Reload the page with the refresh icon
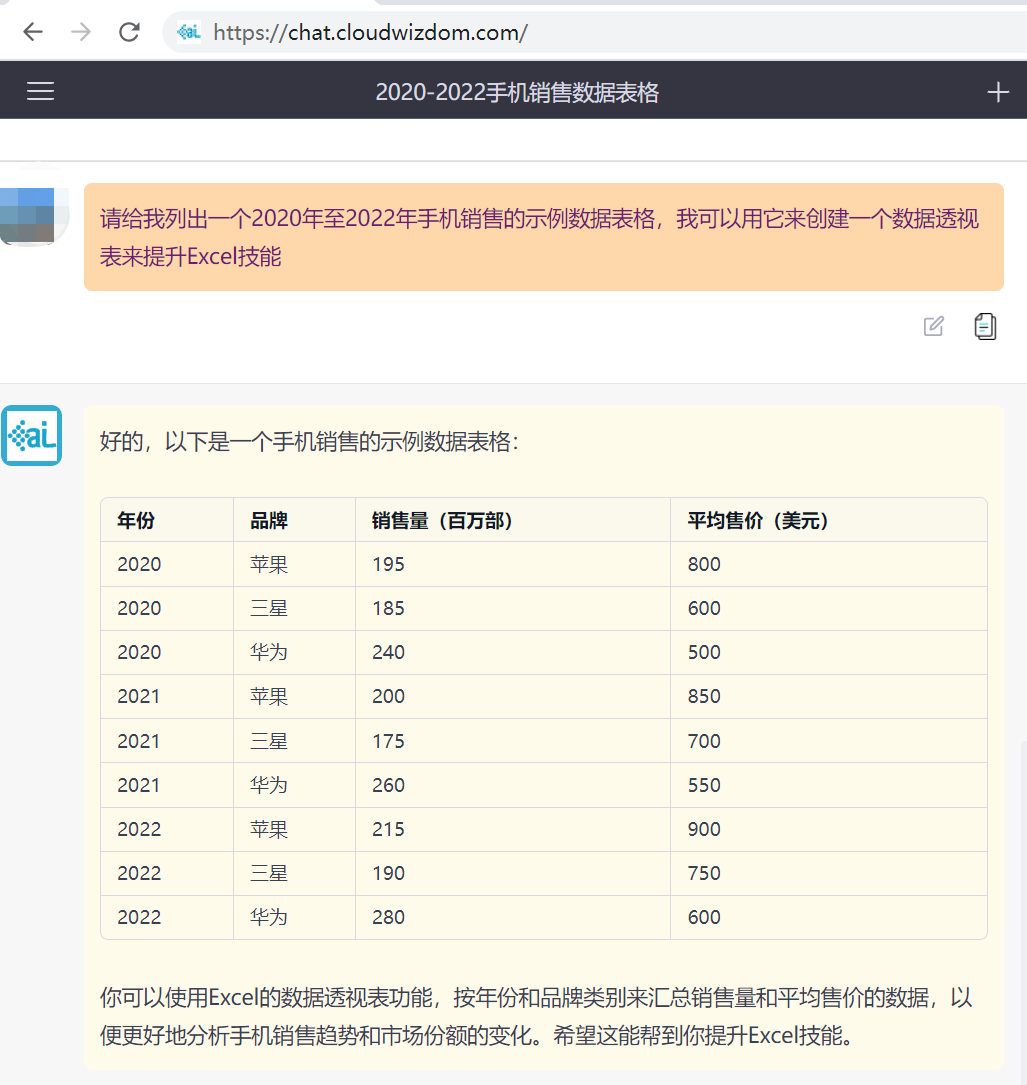This screenshot has height=1085, width=1027. 129,32
